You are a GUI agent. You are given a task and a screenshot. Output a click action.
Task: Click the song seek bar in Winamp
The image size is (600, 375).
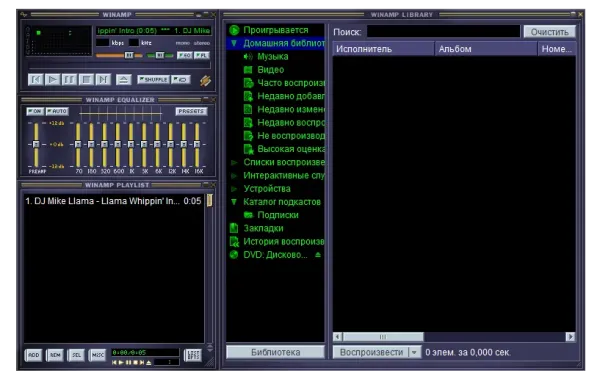[119, 66]
